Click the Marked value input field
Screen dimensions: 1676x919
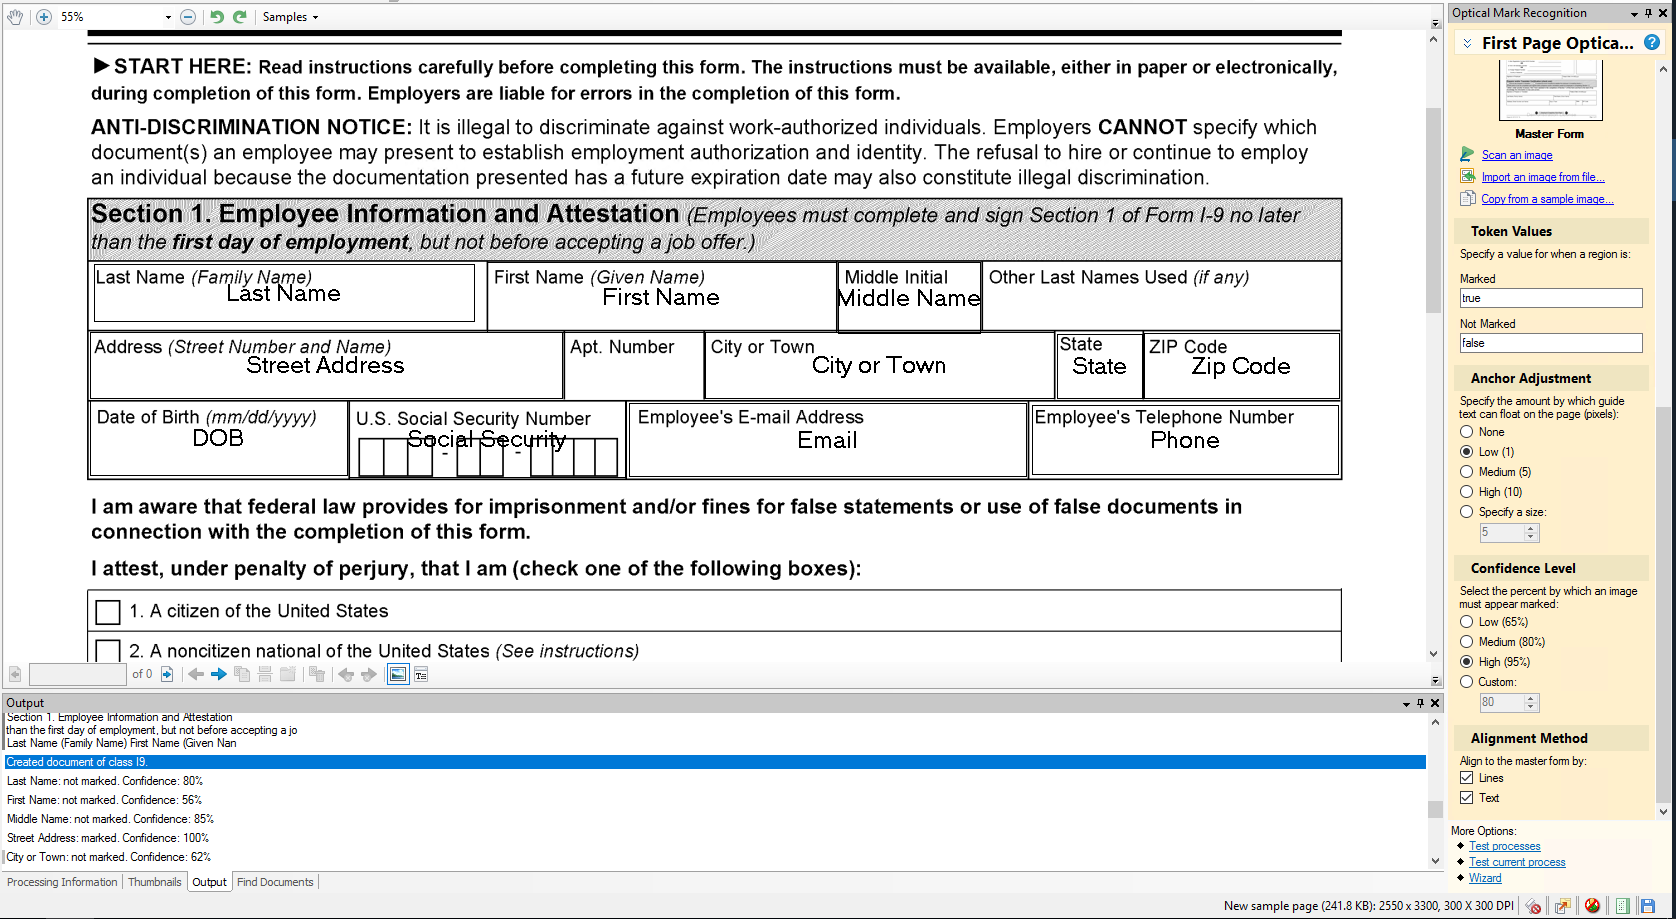point(1551,298)
